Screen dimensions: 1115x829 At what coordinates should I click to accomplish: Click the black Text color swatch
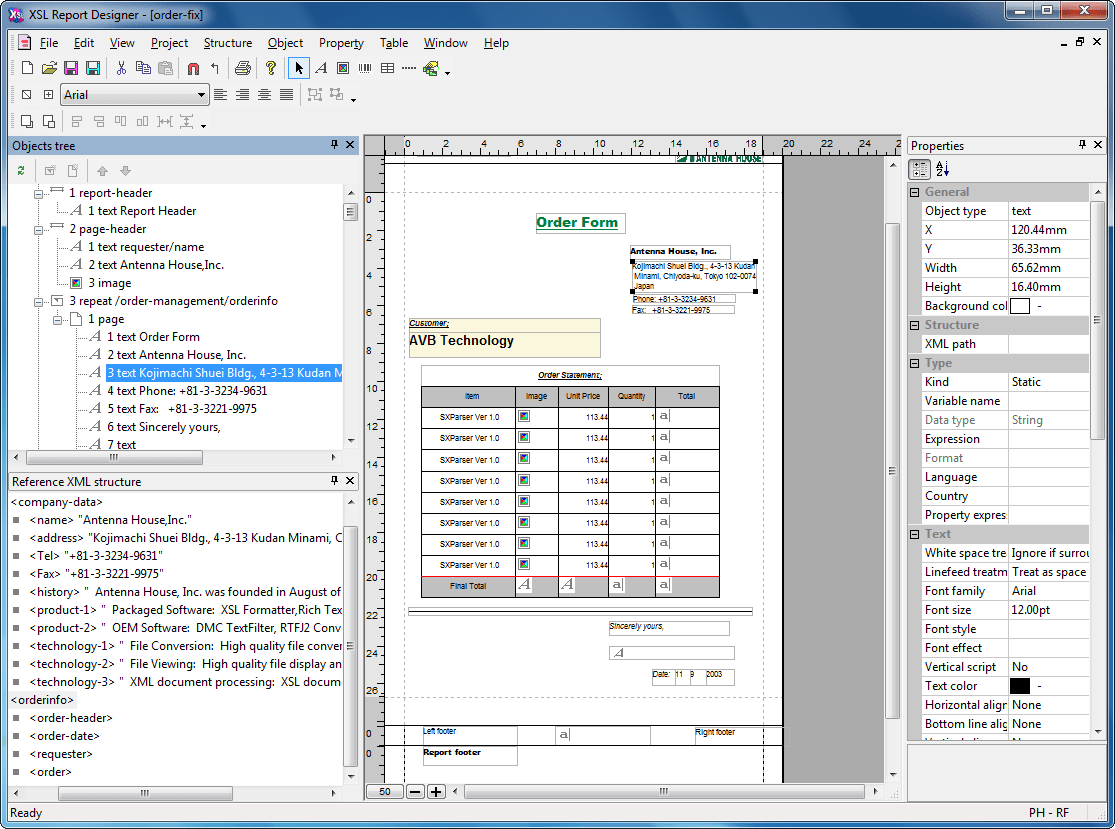(1020, 686)
